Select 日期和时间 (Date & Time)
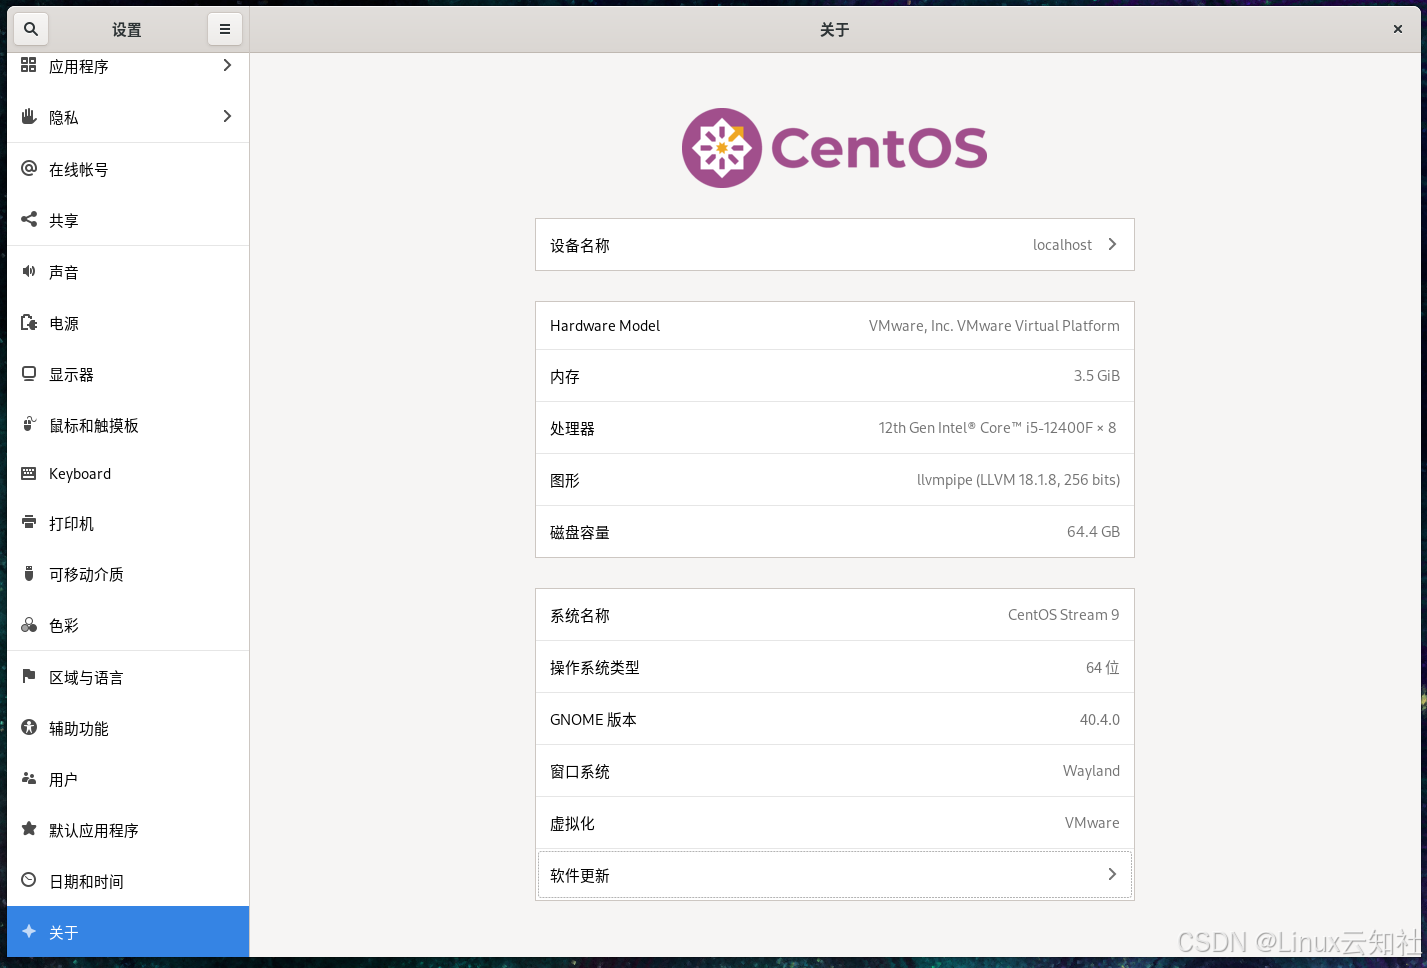1427x968 pixels. click(85, 881)
